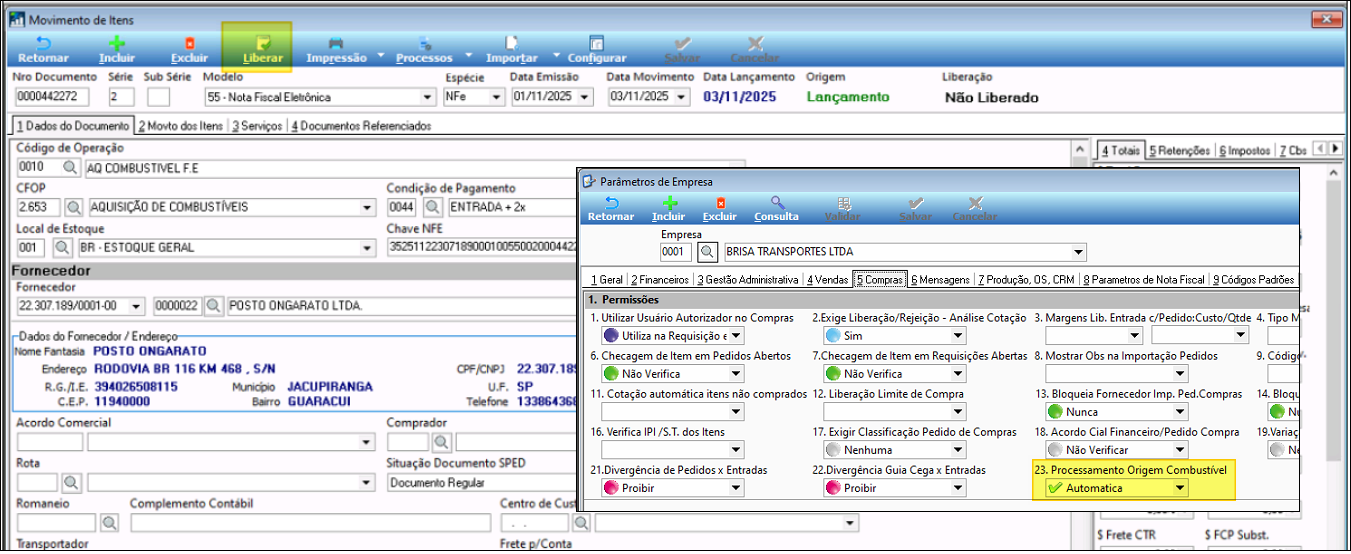Click search magnifier next to Código de Operação

(70, 168)
